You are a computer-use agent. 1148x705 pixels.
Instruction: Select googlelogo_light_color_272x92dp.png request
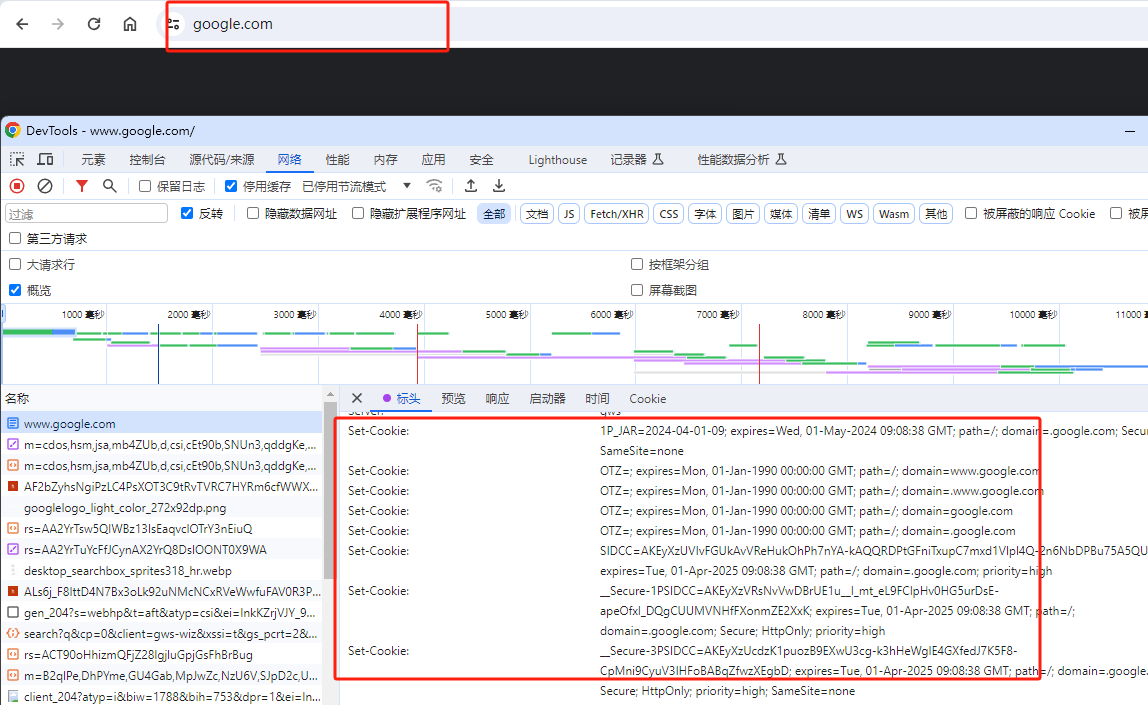click(x=161, y=507)
